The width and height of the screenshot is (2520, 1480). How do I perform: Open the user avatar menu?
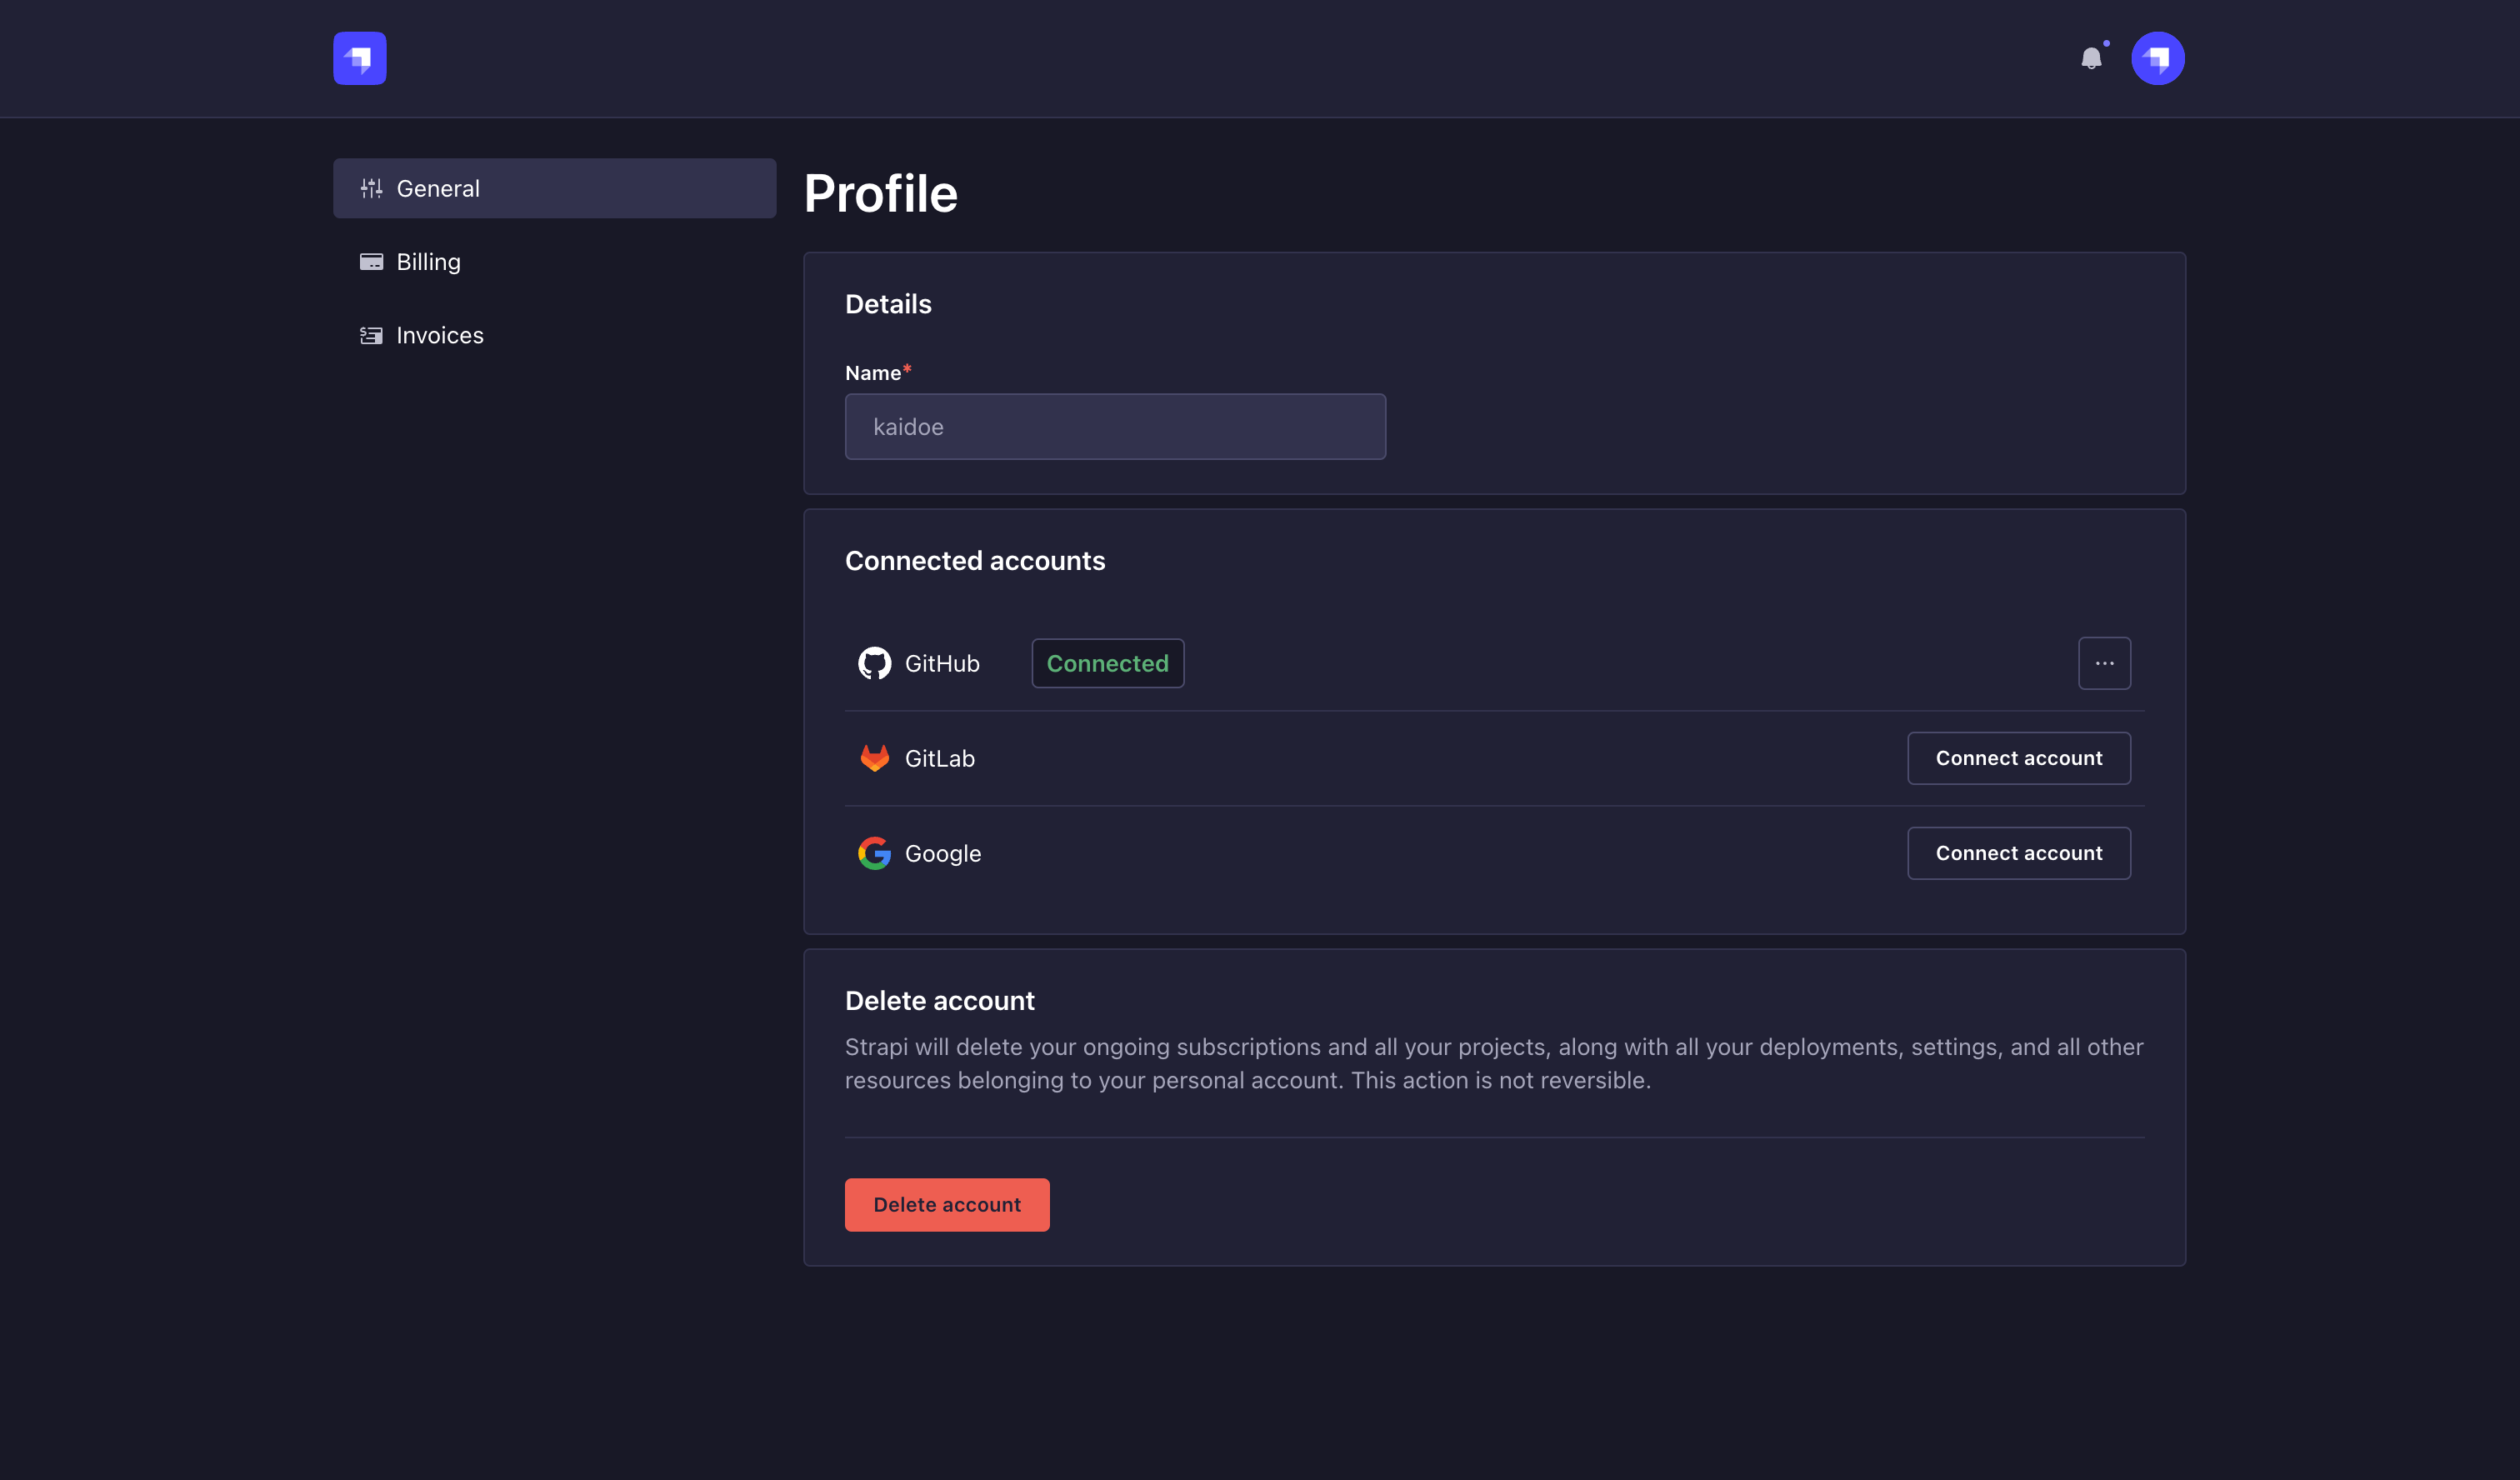click(x=2157, y=58)
